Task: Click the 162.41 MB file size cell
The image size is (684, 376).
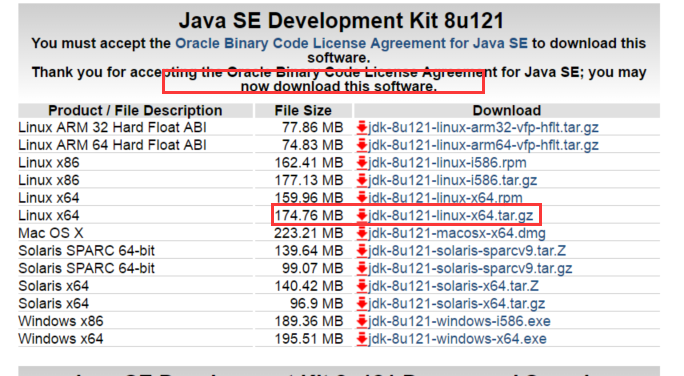Action: click(308, 163)
